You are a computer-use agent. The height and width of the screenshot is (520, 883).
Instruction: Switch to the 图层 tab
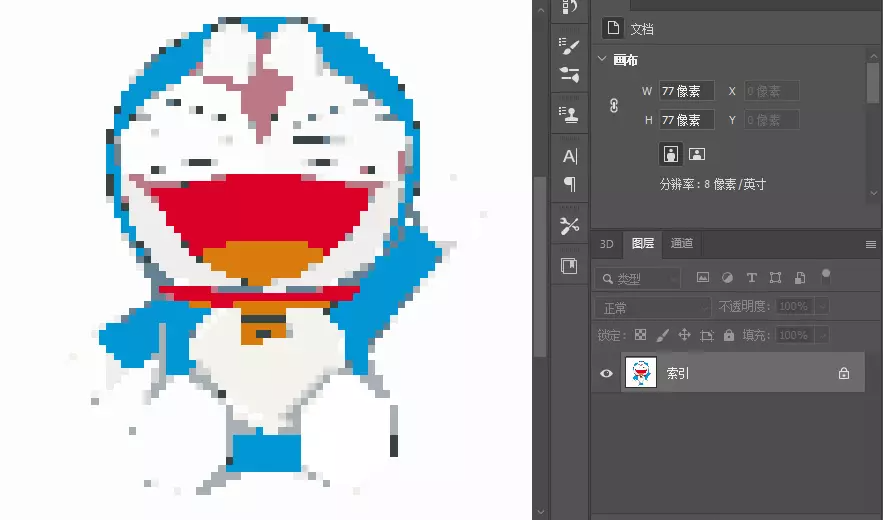[x=643, y=243]
